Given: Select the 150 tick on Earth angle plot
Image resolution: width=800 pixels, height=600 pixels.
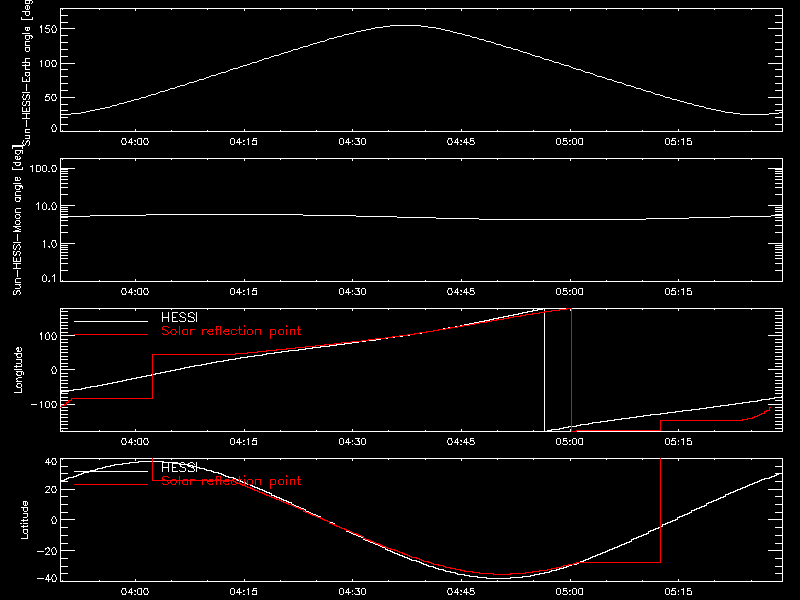Looking at the screenshot, I should point(48,29).
